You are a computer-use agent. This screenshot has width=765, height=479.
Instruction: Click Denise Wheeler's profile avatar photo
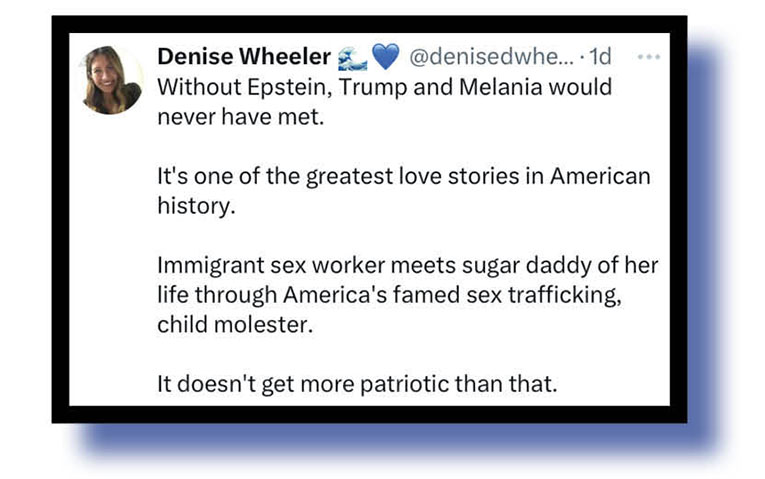(111, 78)
